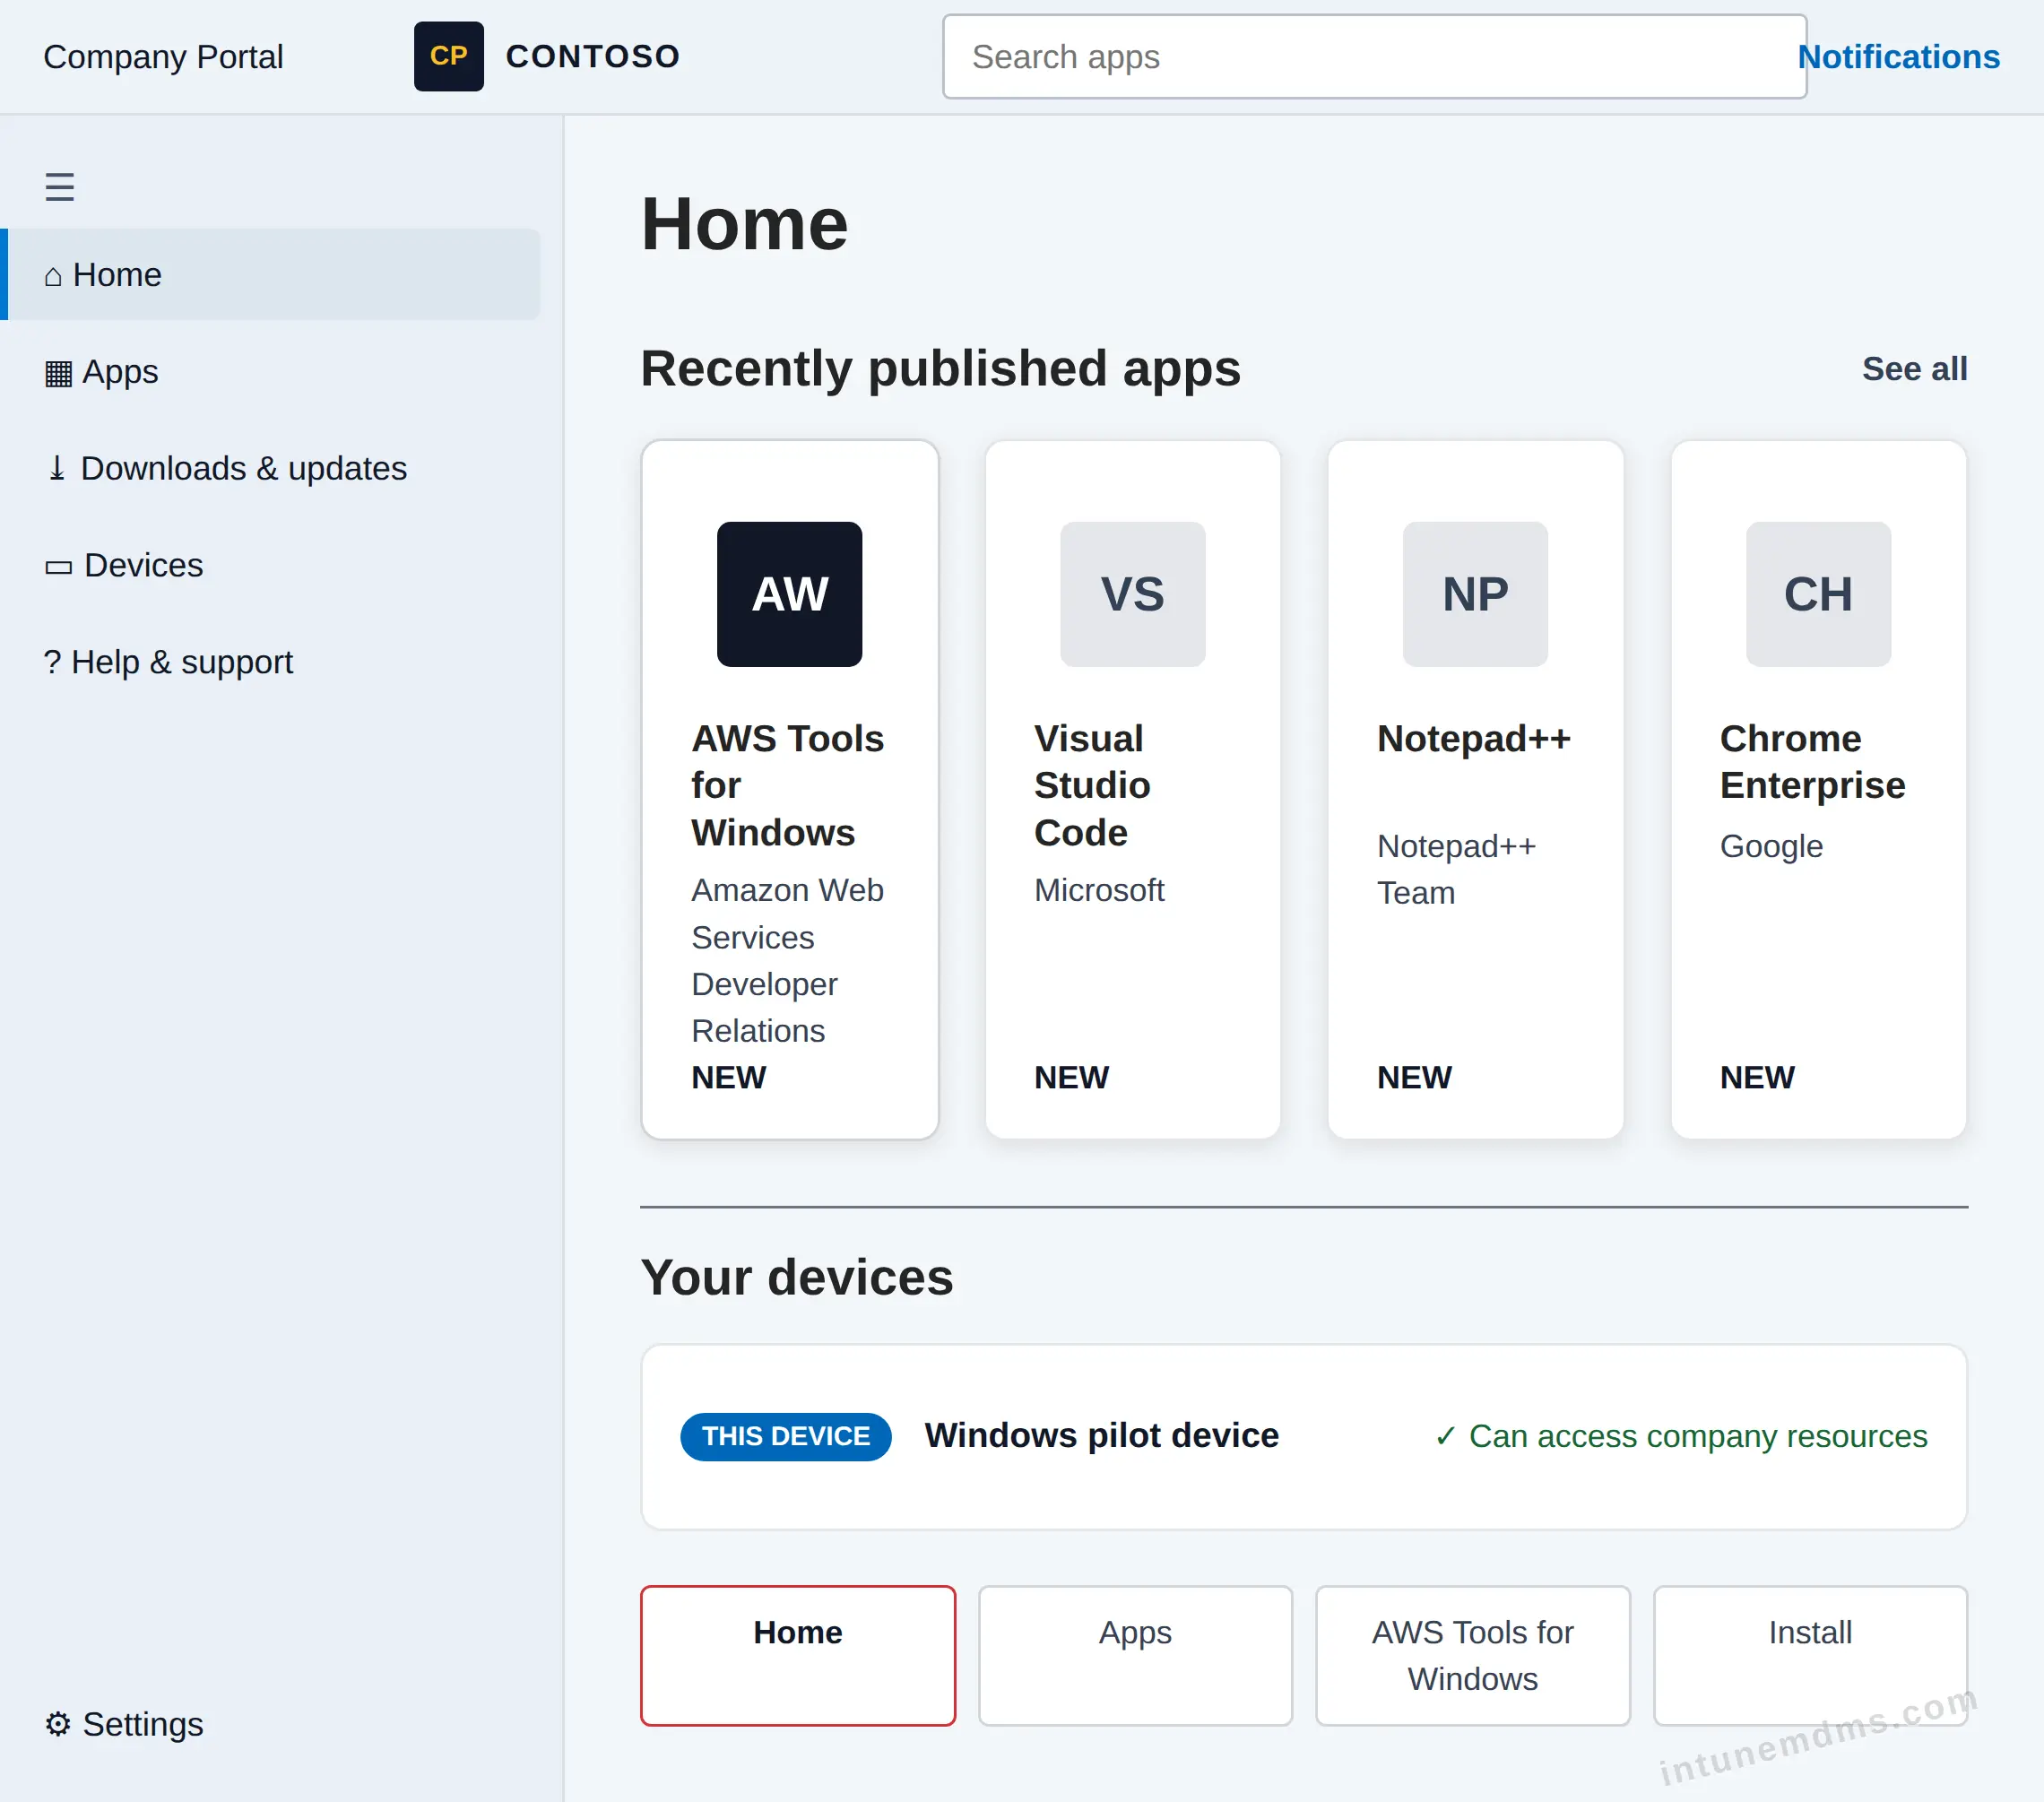The width and height of the screenshot is (2044, 1802).
Task: Open the Windows pilot device entry
Action: click(1304, 1436)
